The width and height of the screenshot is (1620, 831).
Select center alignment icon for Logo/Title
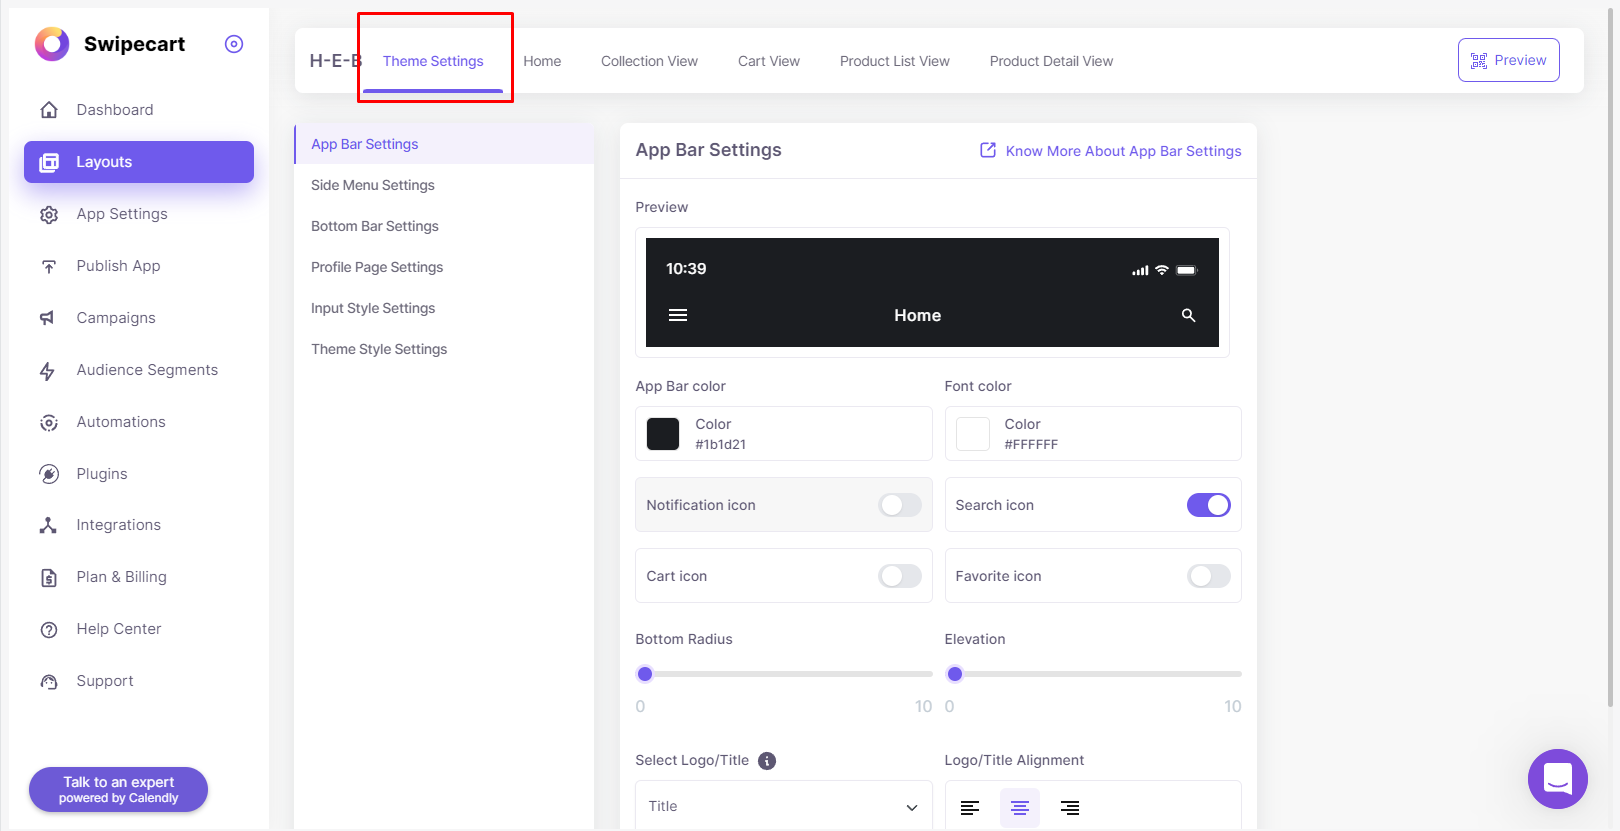tap(1019, 808)
